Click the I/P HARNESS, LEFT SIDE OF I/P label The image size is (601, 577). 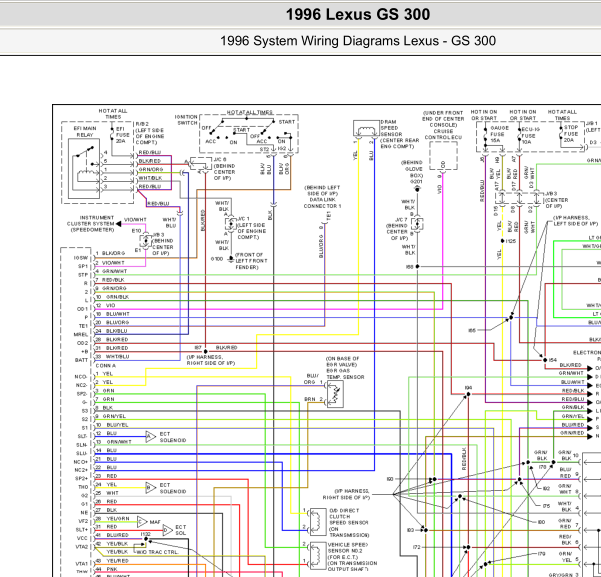tap(576, 220)
